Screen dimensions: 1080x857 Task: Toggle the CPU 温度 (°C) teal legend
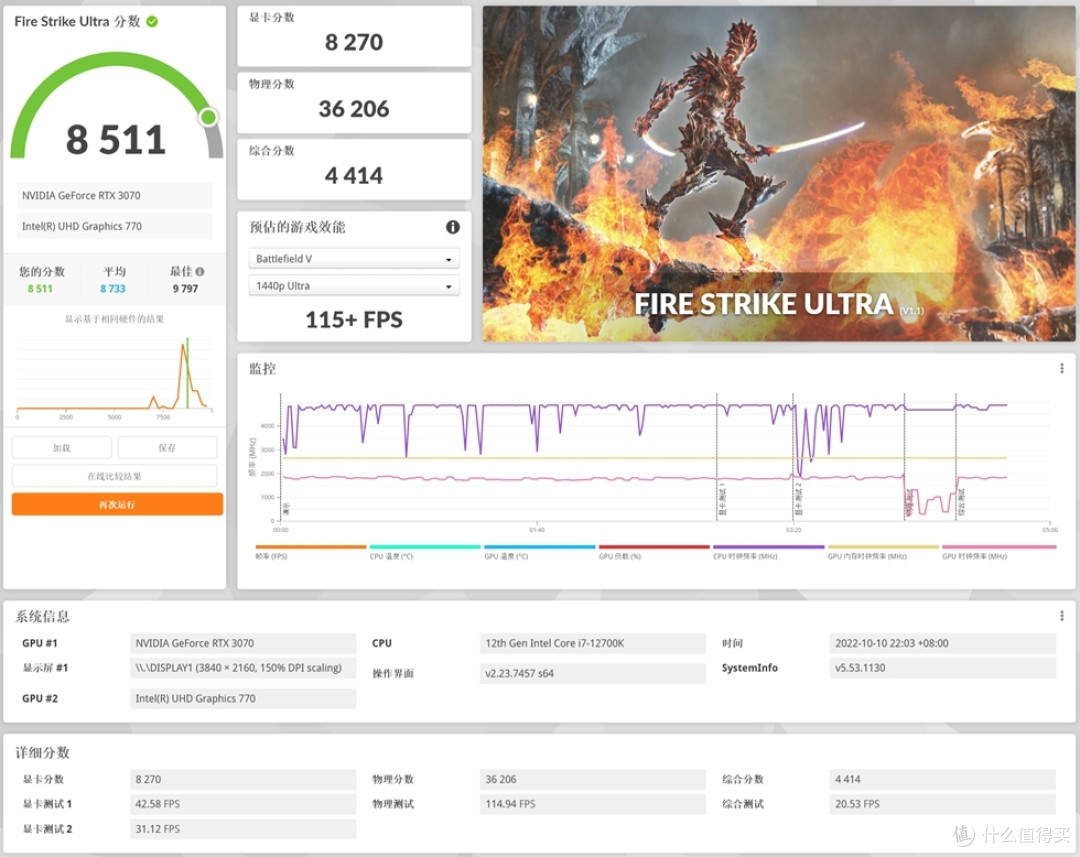click(x=425, y=553)
